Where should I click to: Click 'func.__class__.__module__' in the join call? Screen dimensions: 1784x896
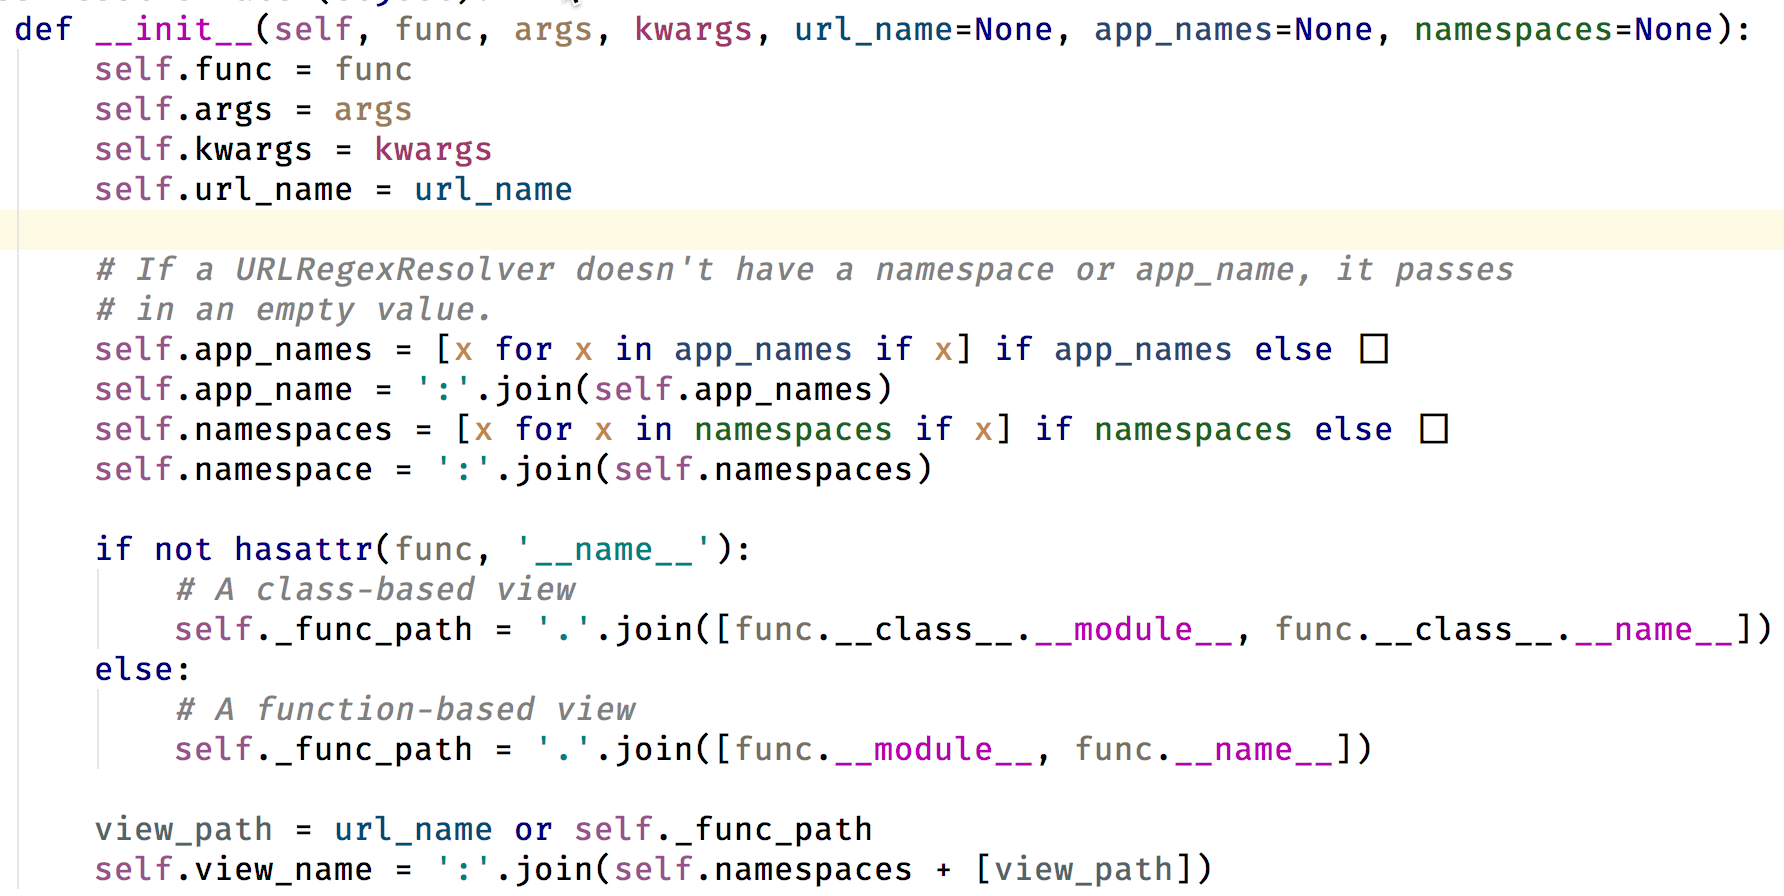point(983,629)
